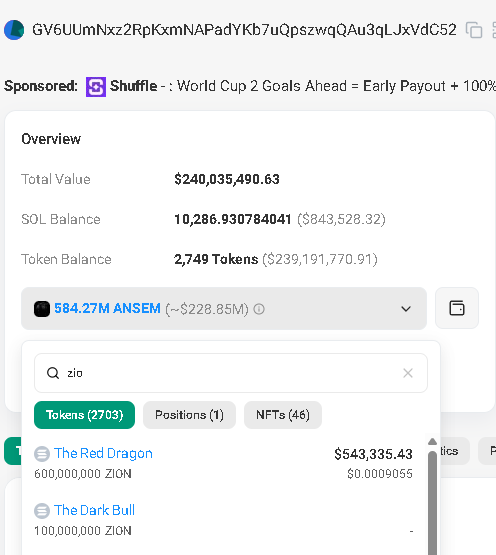Switch to the NFTs (46) tab
This screenshot has width=496, height=555.
[x=283, y=415]
